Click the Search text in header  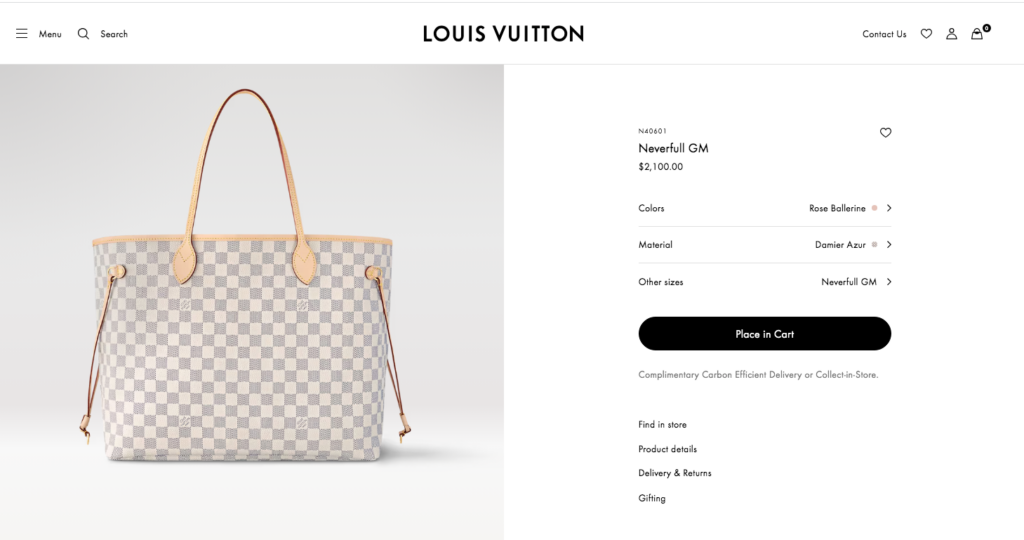click(x=114, y=34)
